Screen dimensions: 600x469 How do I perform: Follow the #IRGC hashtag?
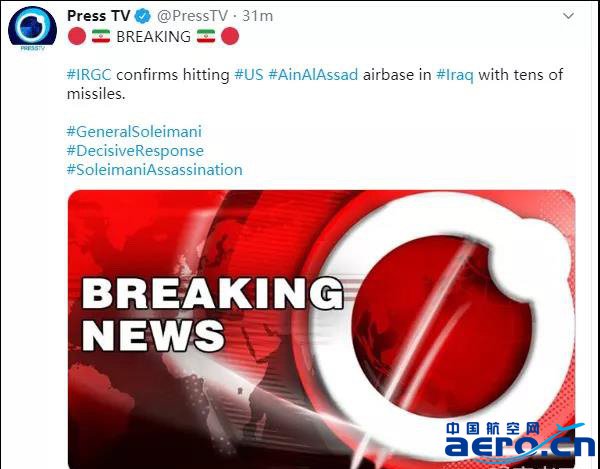pyautogui.click(x=89, y=75)
